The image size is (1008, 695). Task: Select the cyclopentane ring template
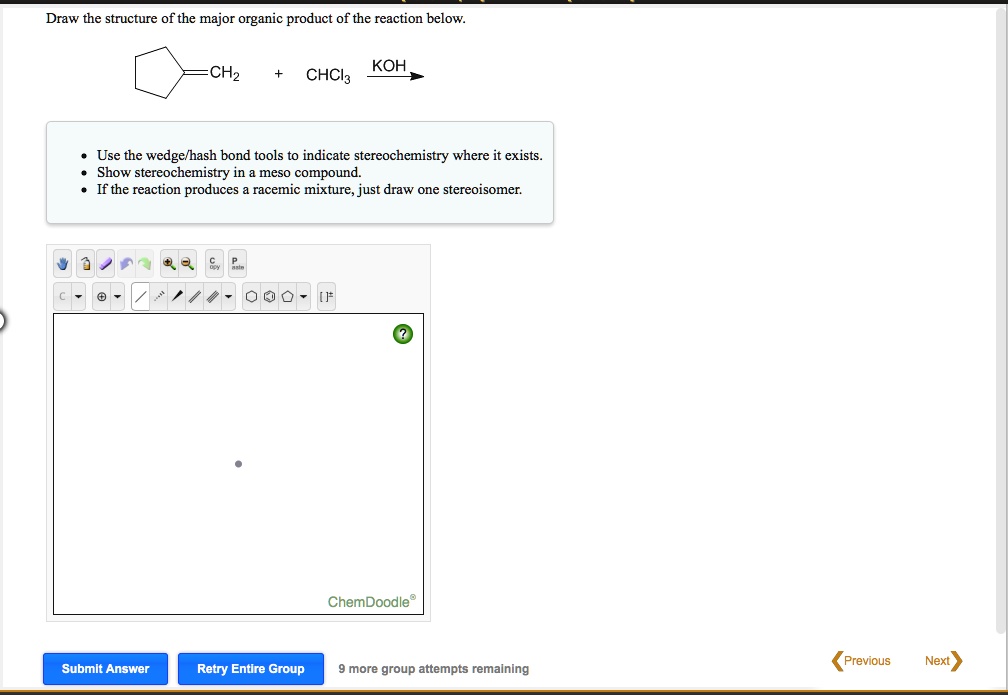click(286, 296)
